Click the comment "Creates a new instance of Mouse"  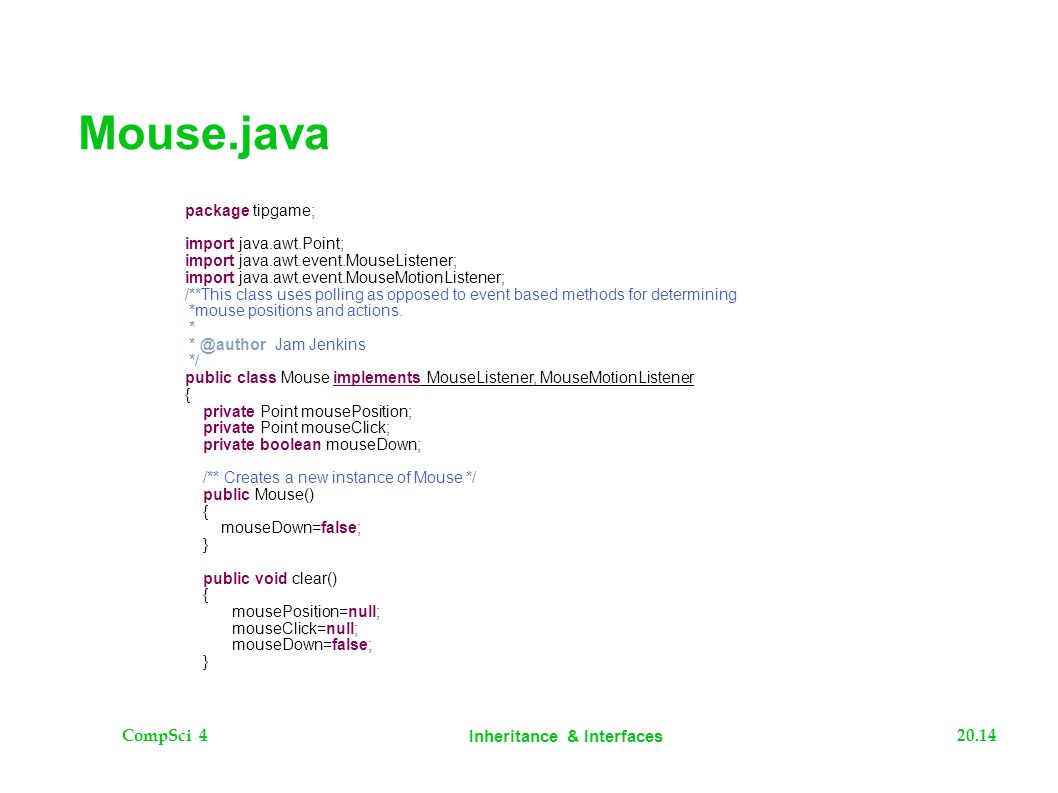(x=339, y=478)
